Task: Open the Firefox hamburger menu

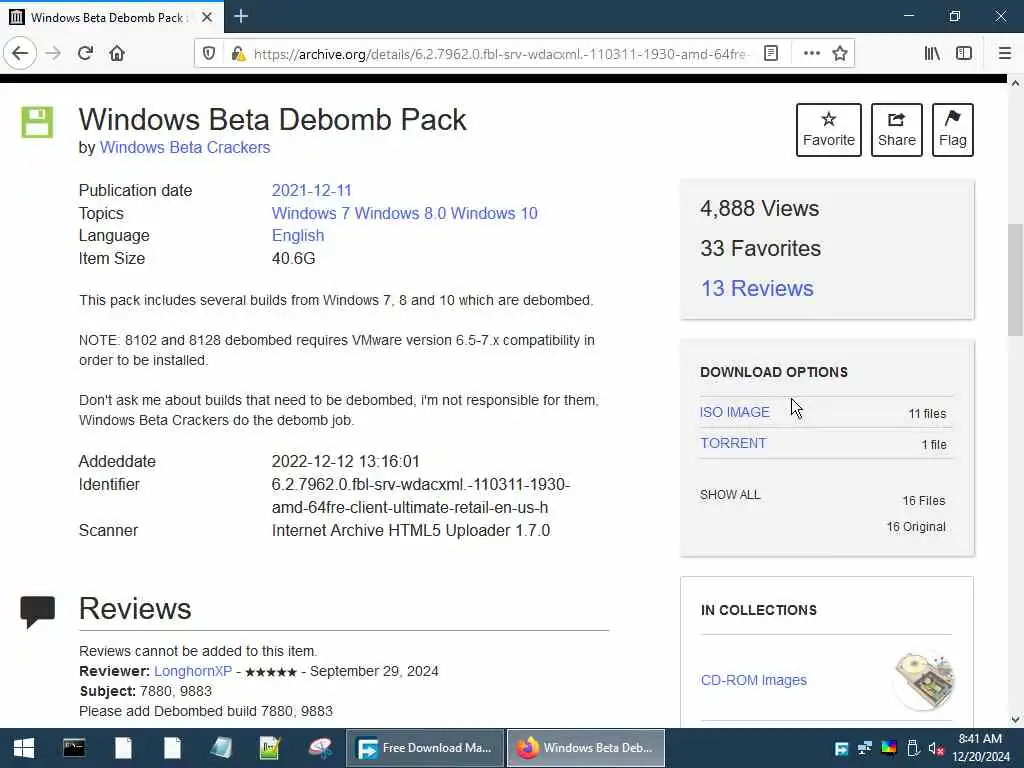Action: (x=1004, y=54)
